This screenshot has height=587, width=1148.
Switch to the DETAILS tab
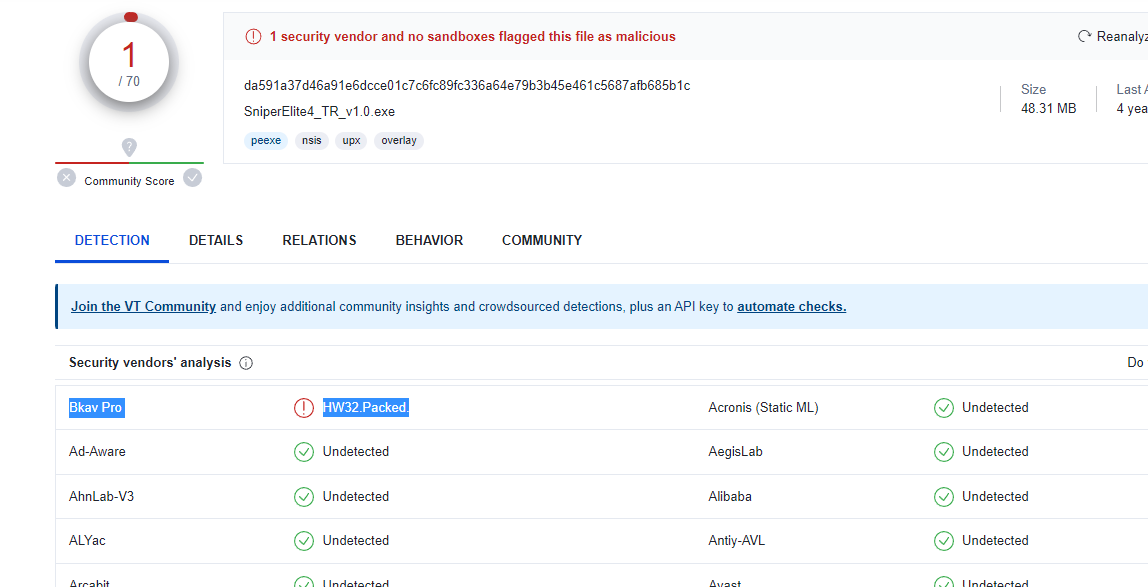[x=216, y=241]
